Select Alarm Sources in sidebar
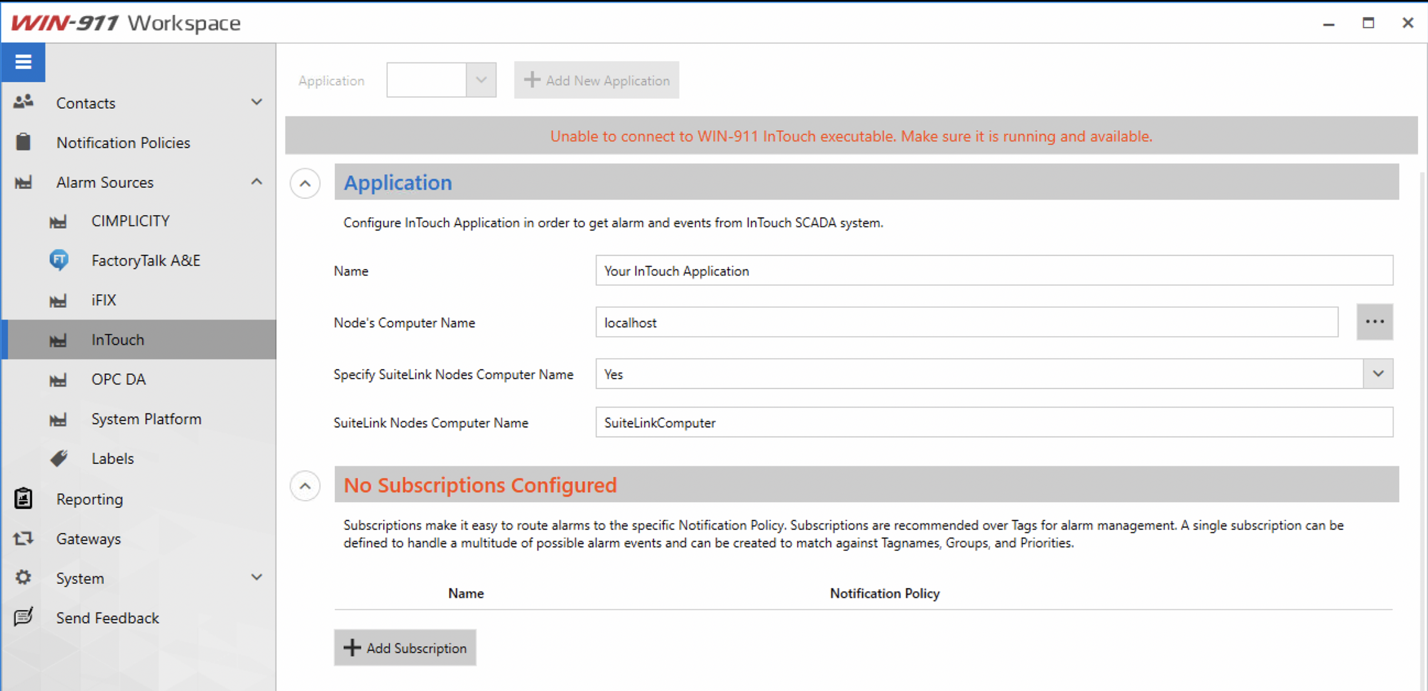The width and height of the screenshot is (1428, 691). (x=138, y=182)
